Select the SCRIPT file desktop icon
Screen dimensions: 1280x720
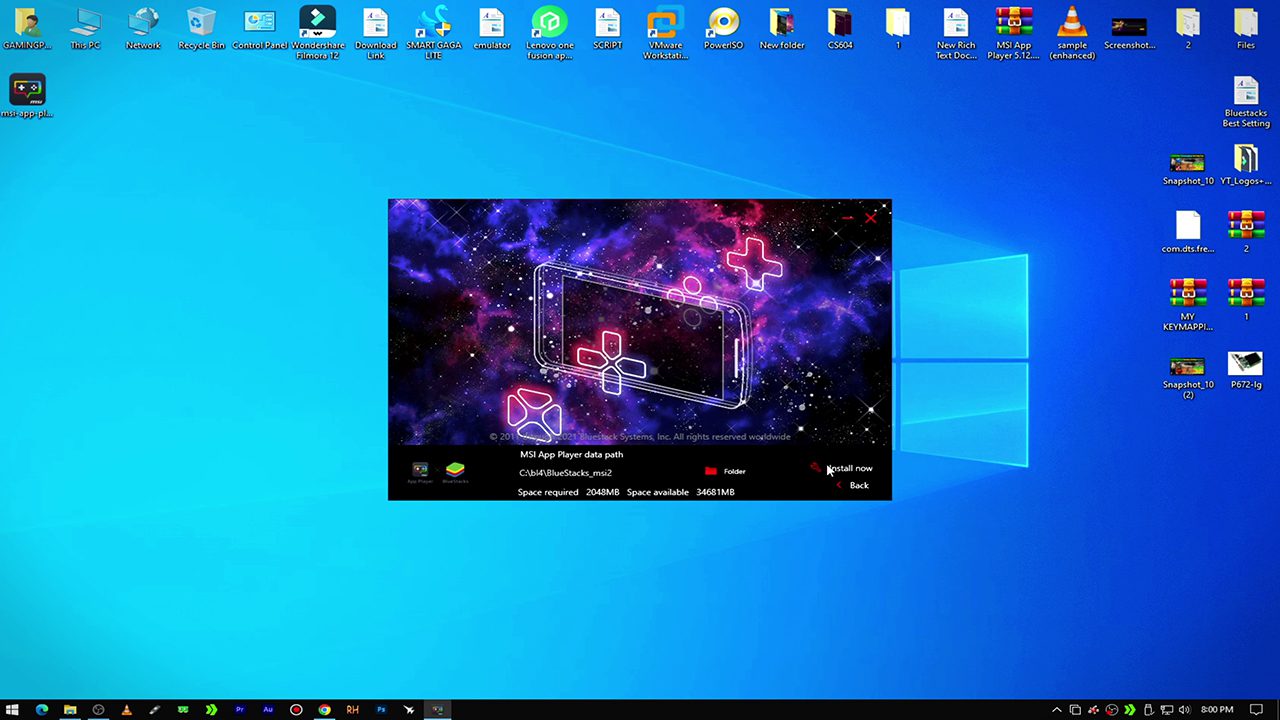(x=607, y=29)
